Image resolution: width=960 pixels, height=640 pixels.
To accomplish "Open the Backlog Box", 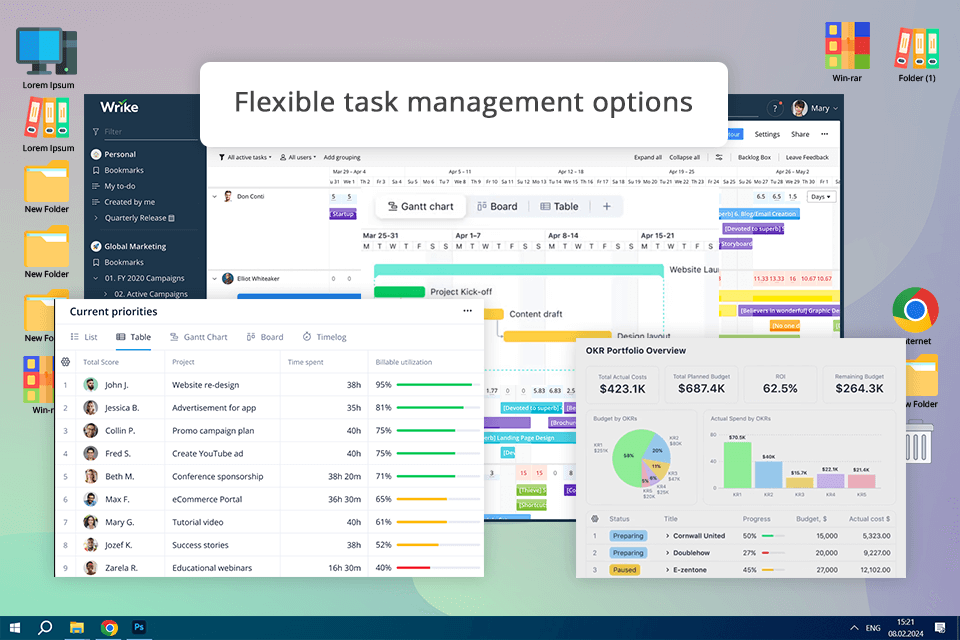I will click(754, 157).
